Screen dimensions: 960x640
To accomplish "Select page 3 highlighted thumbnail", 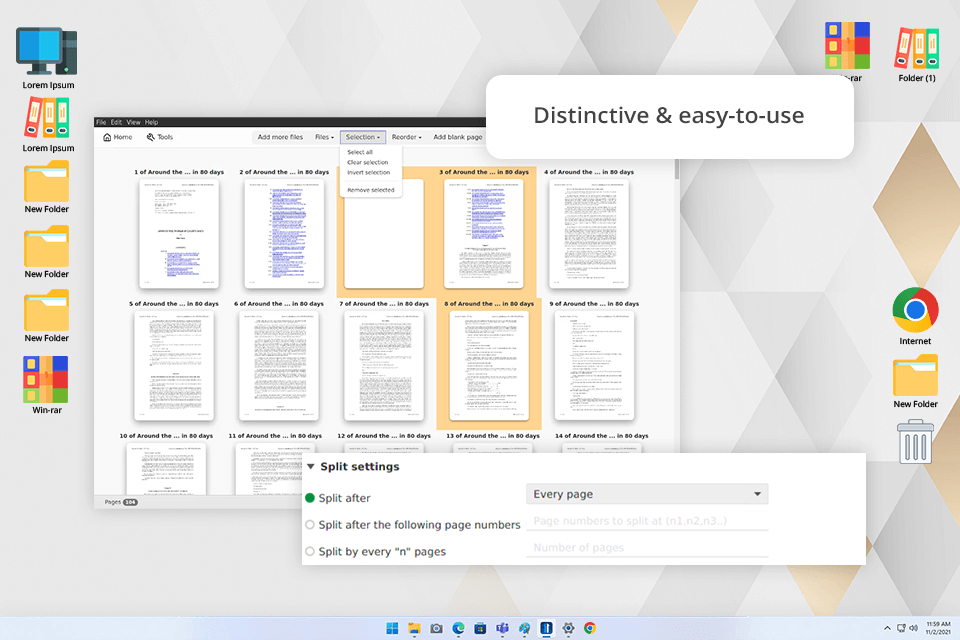I will coord(484,234).
